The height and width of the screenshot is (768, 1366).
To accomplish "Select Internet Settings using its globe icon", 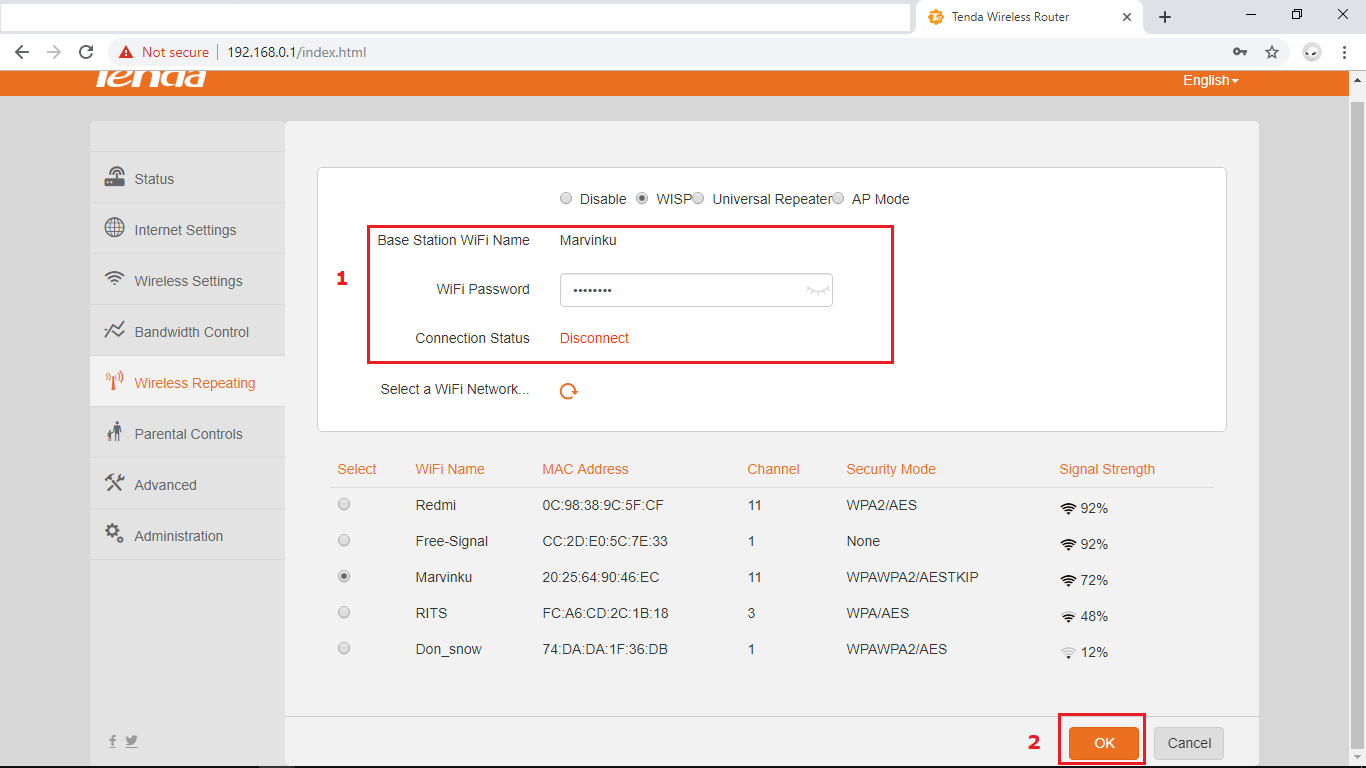I will 113,228.
